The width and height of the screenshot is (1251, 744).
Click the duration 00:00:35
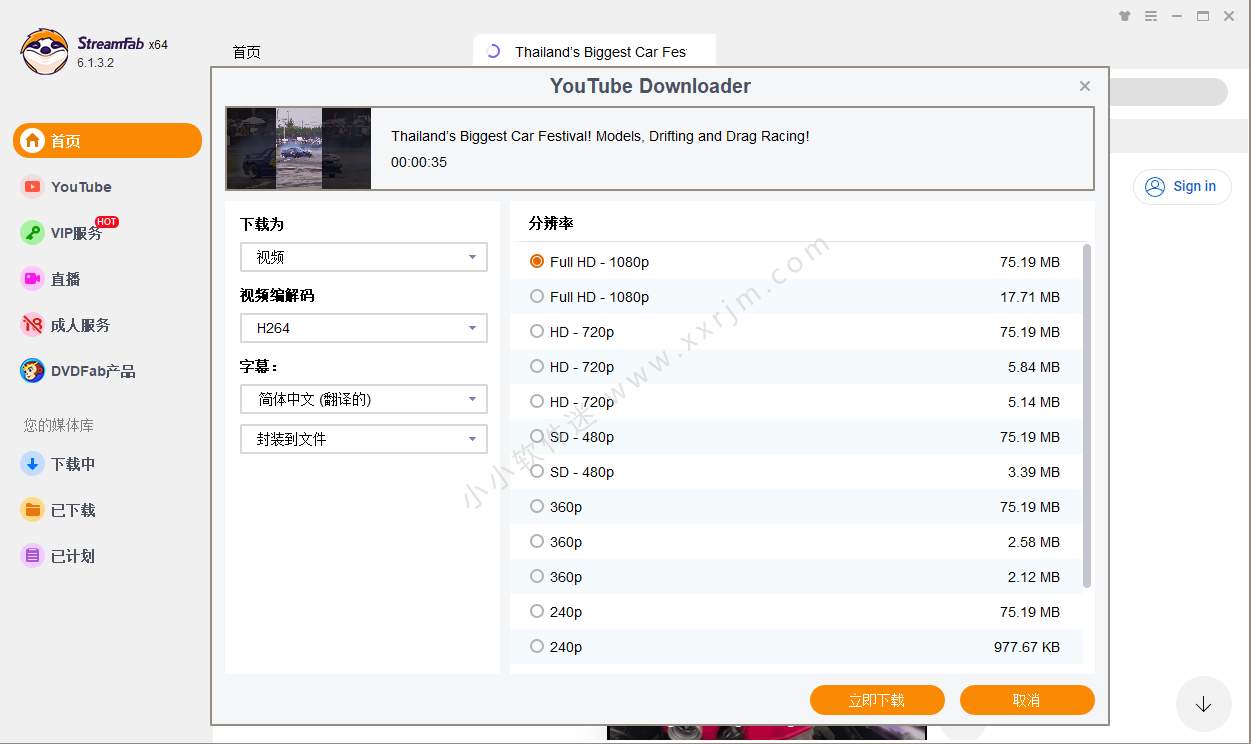[x=419, y=162]
